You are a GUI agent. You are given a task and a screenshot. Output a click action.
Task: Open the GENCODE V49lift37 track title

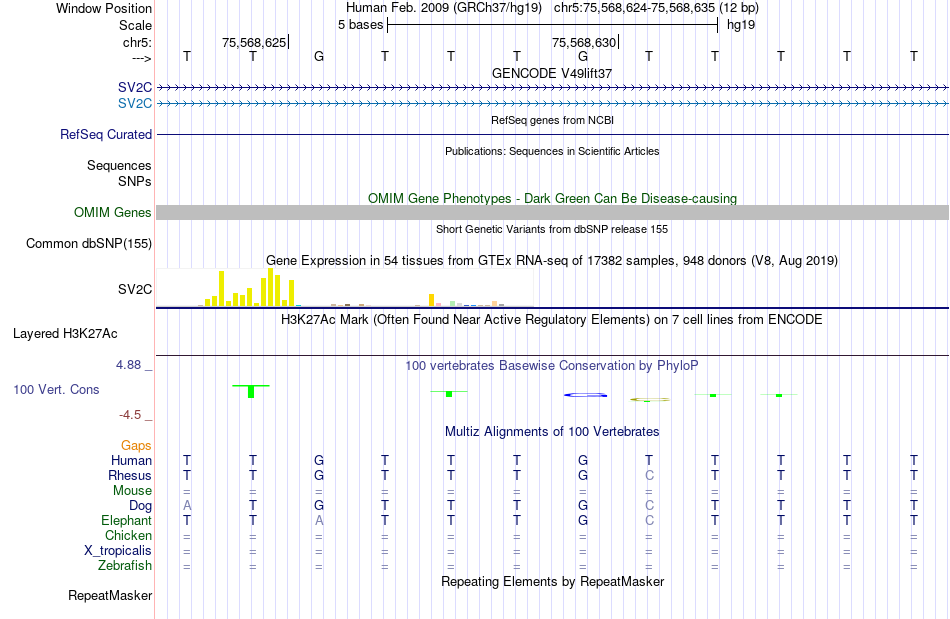[552, 73]
